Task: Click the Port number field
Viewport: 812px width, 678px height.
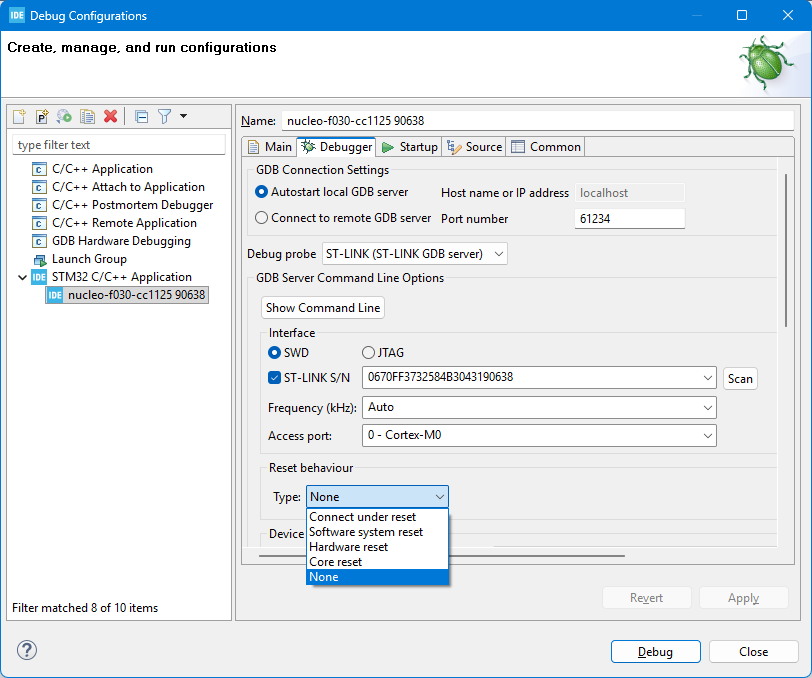Action: click(629, 219)
